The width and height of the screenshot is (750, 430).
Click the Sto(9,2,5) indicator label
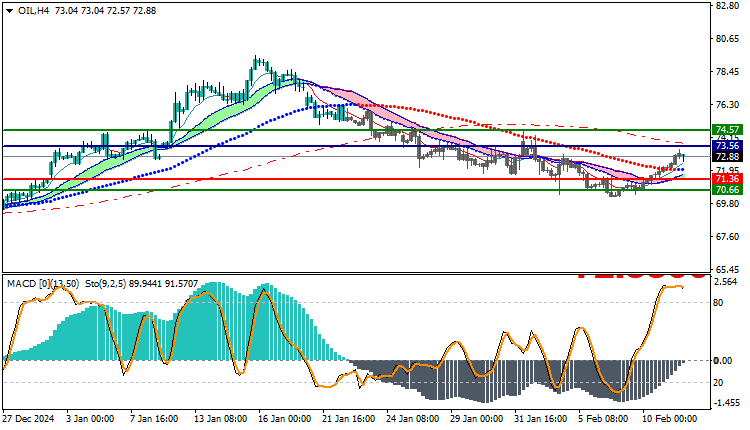pos(106,284)
